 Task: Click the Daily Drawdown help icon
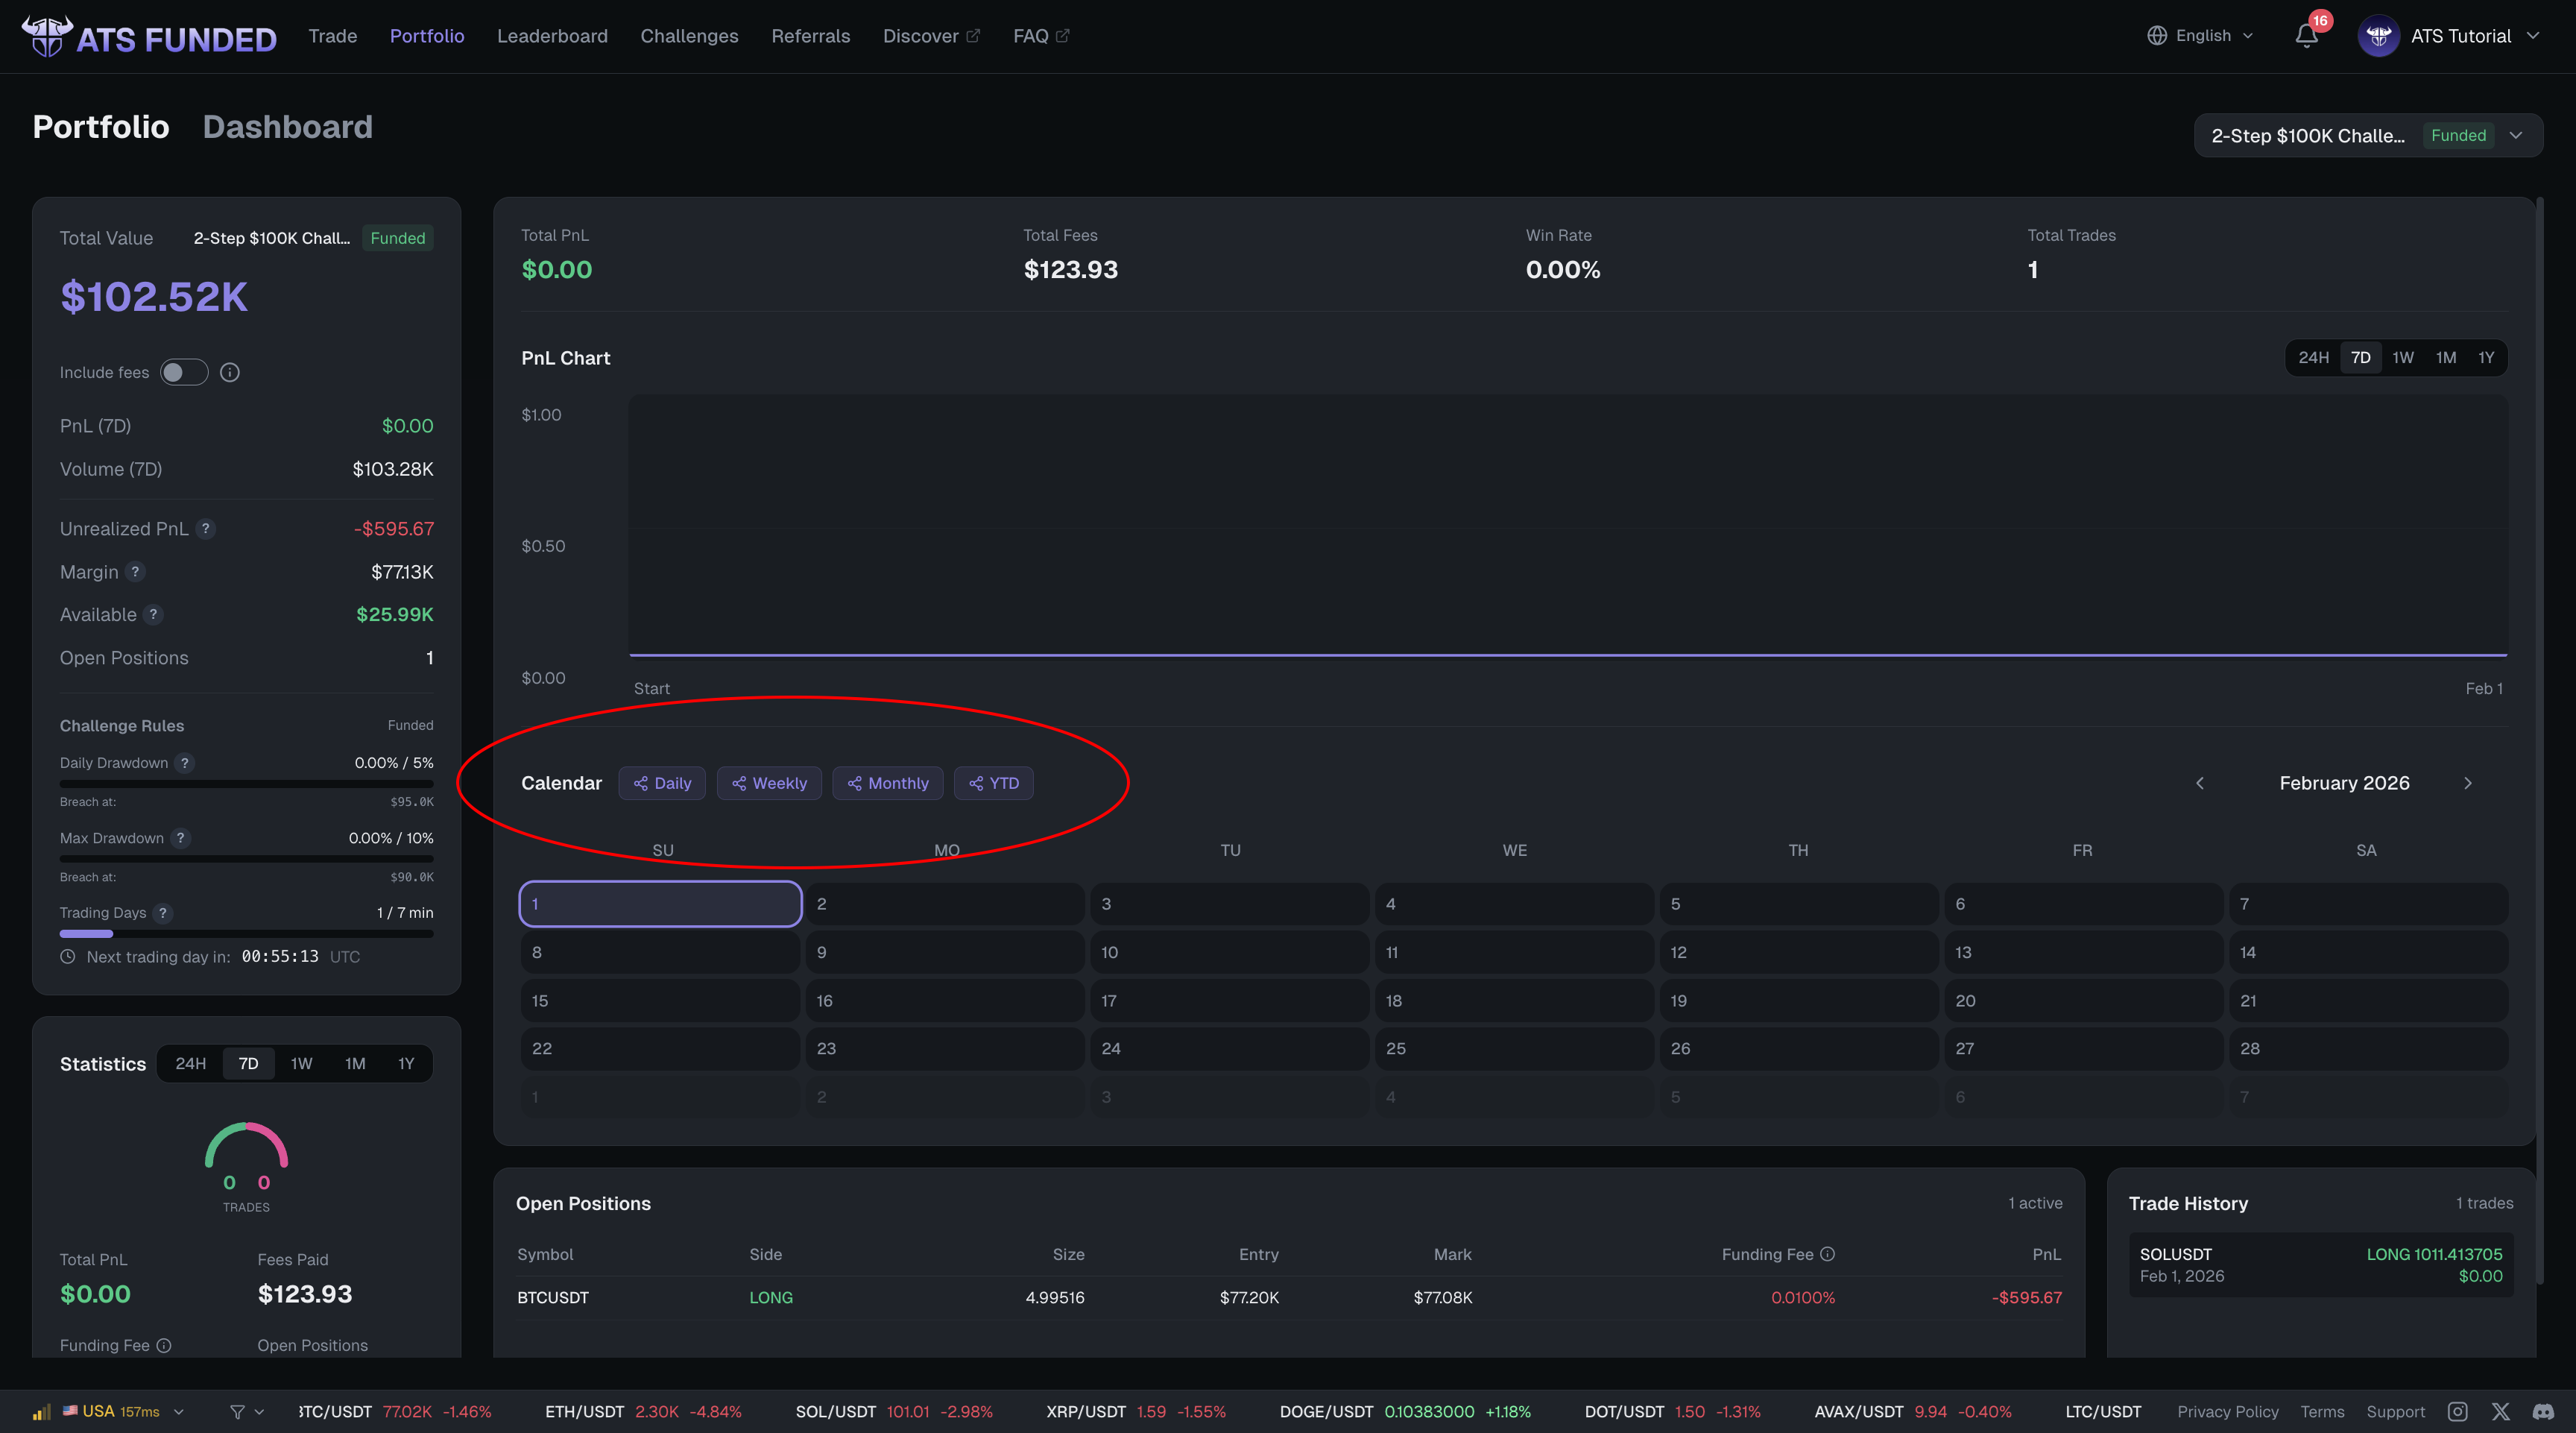click(x=184, y=763)
